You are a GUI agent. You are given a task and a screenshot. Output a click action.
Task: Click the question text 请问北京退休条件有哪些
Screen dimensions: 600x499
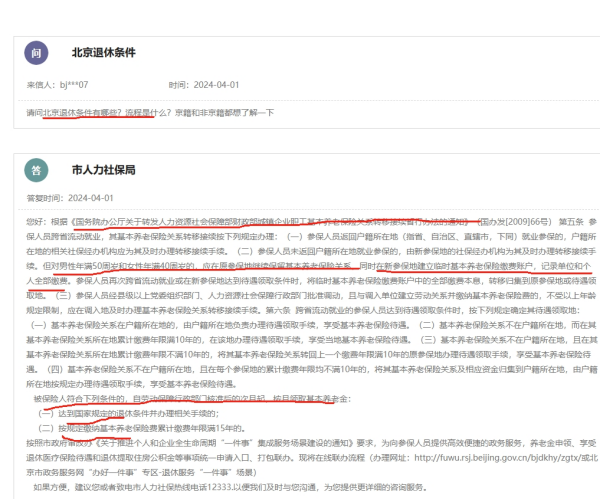coord(73,113)
